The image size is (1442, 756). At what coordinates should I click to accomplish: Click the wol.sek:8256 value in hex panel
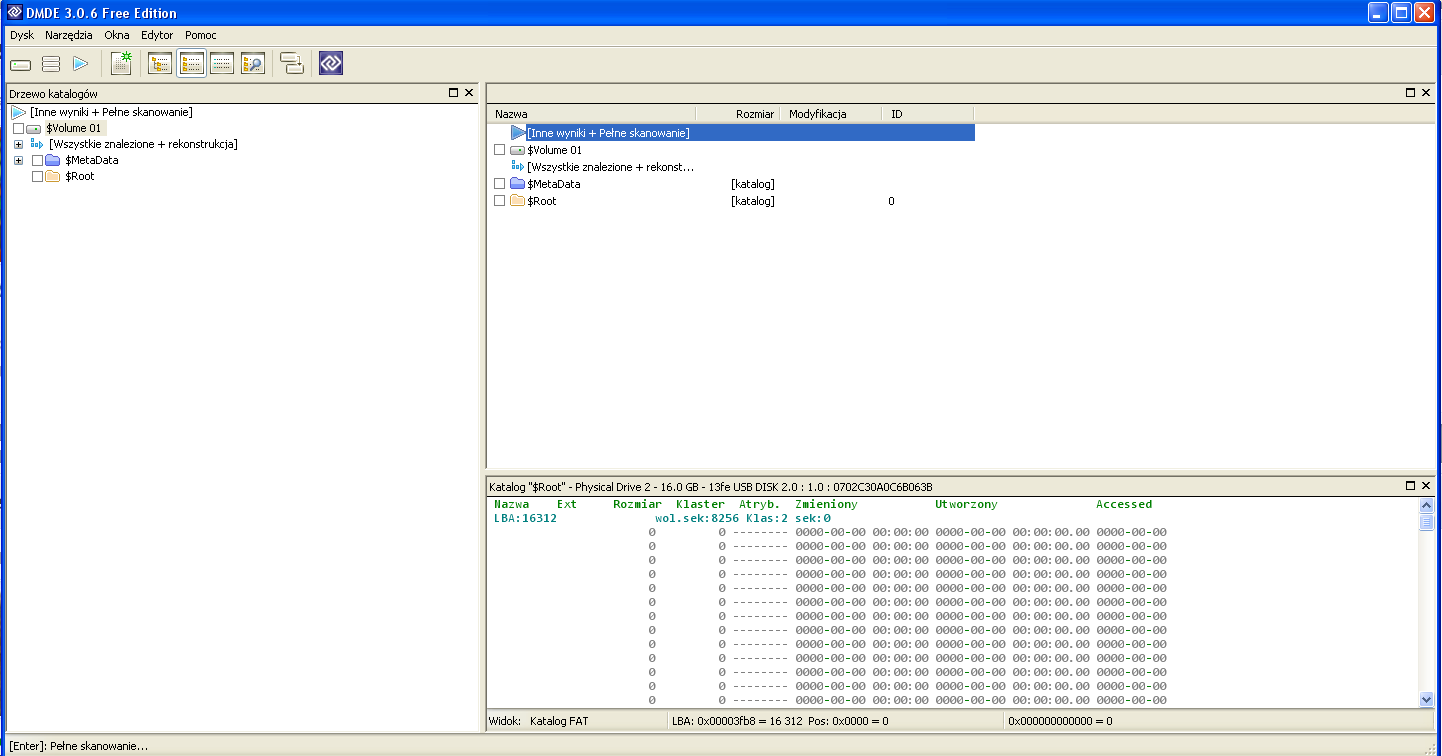(x=697, y=518)
